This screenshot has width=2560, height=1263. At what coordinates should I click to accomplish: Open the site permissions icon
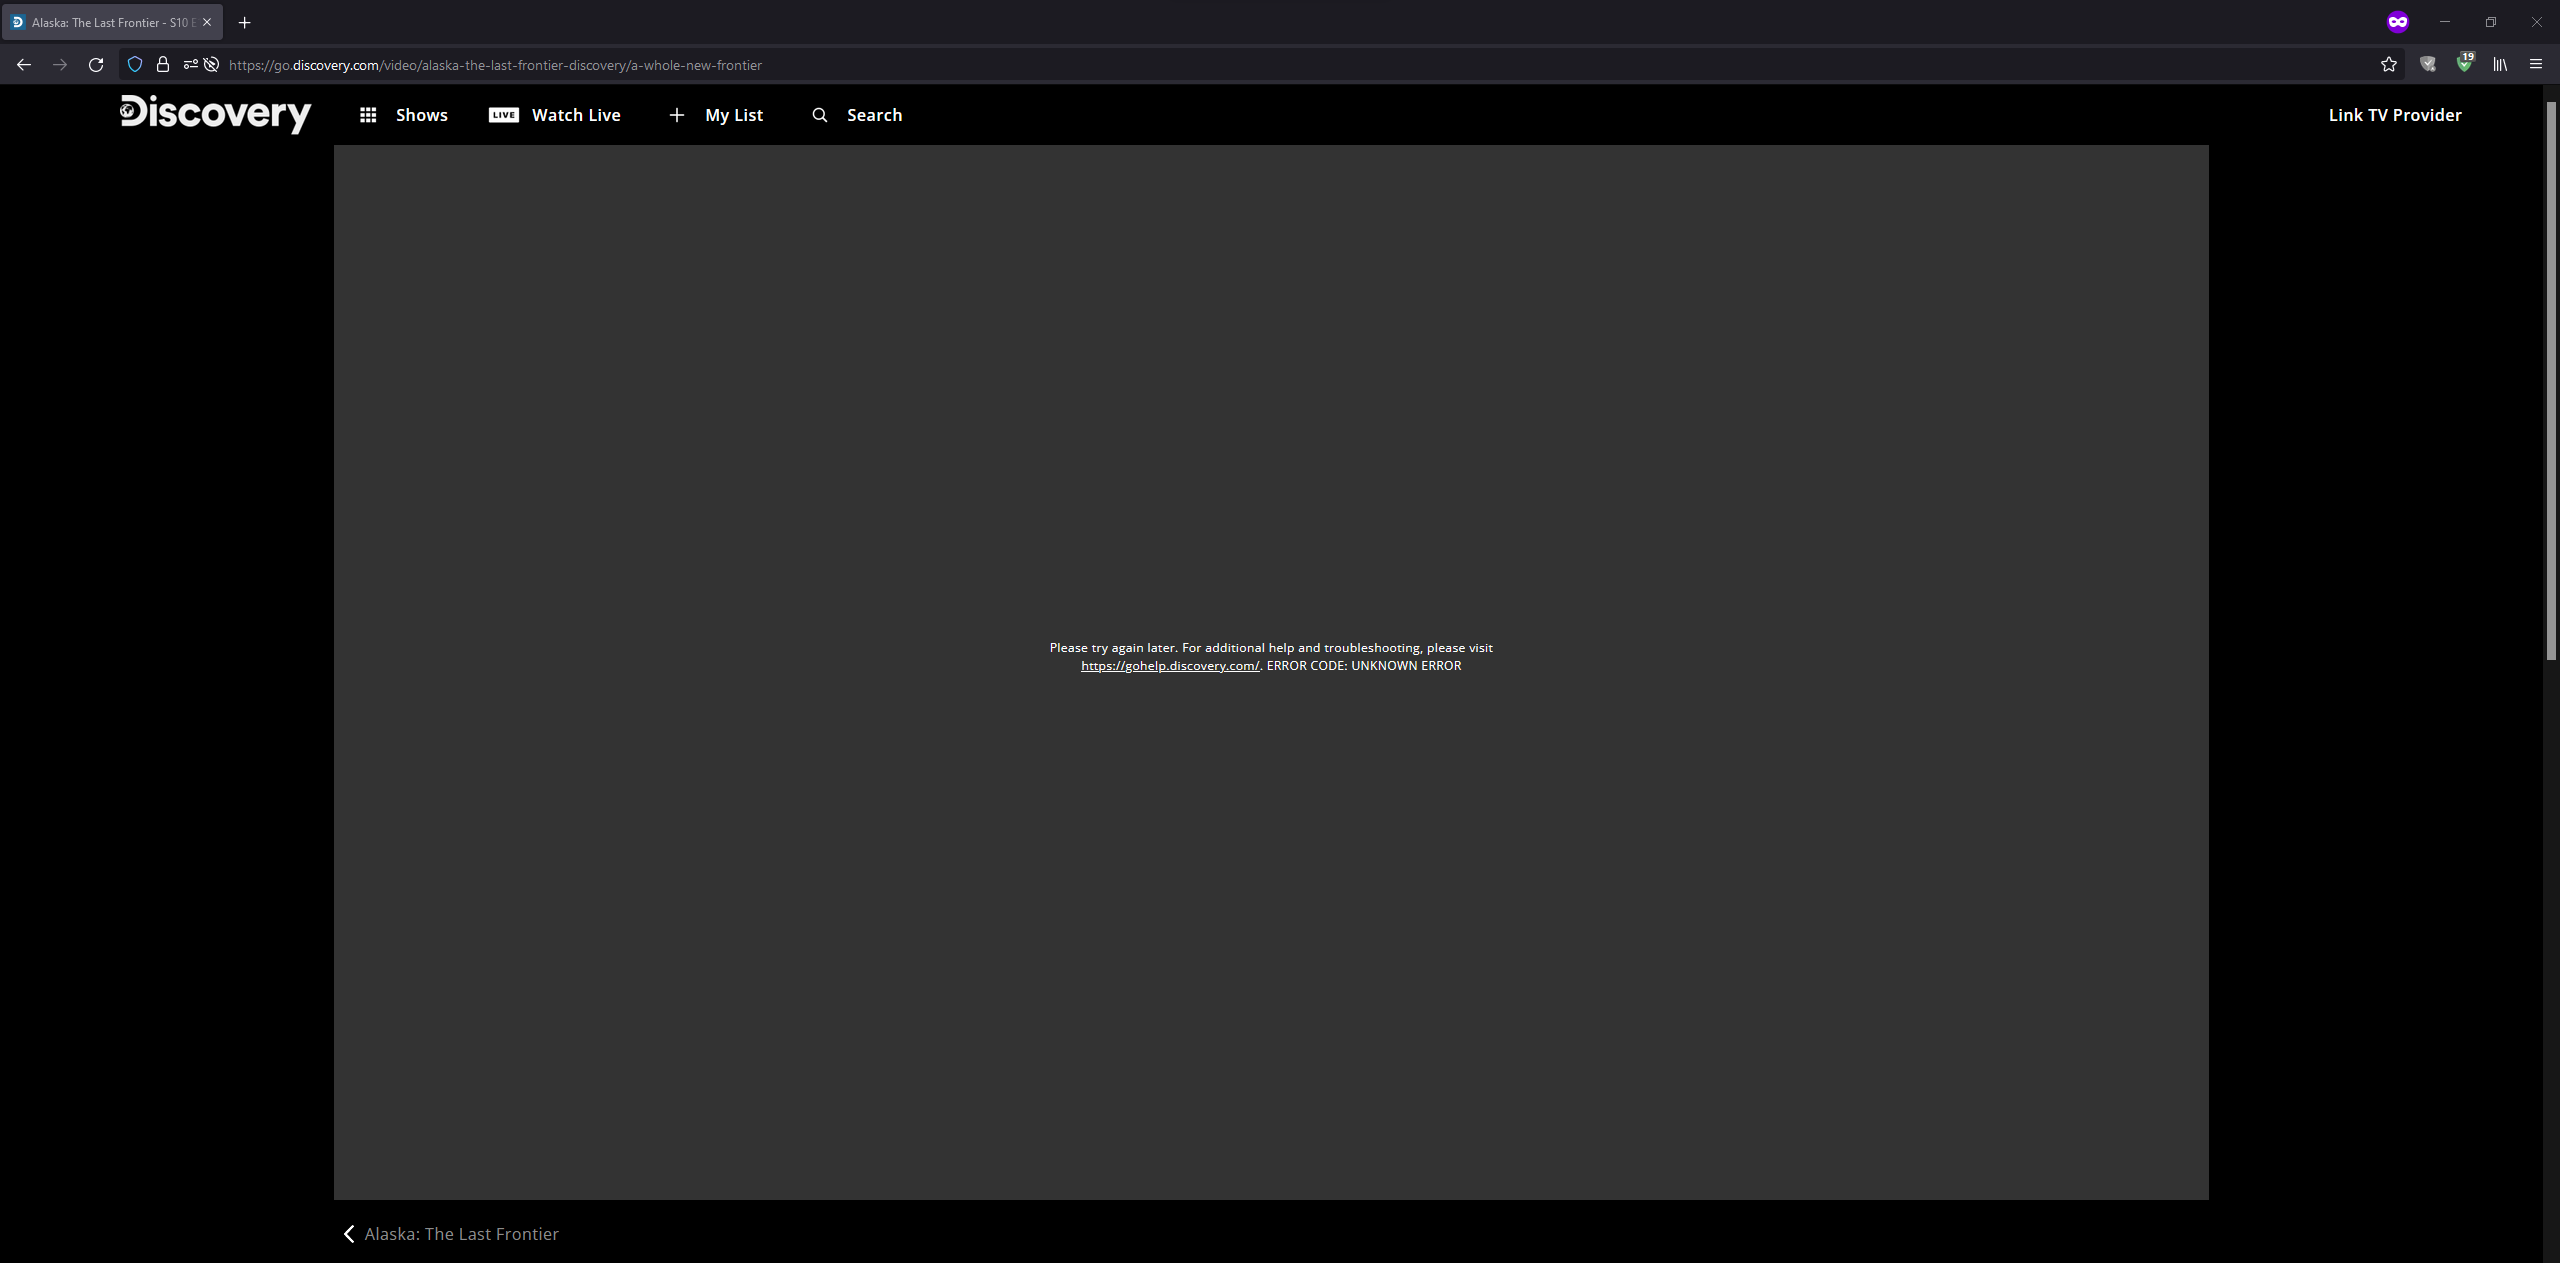point(190,65)
